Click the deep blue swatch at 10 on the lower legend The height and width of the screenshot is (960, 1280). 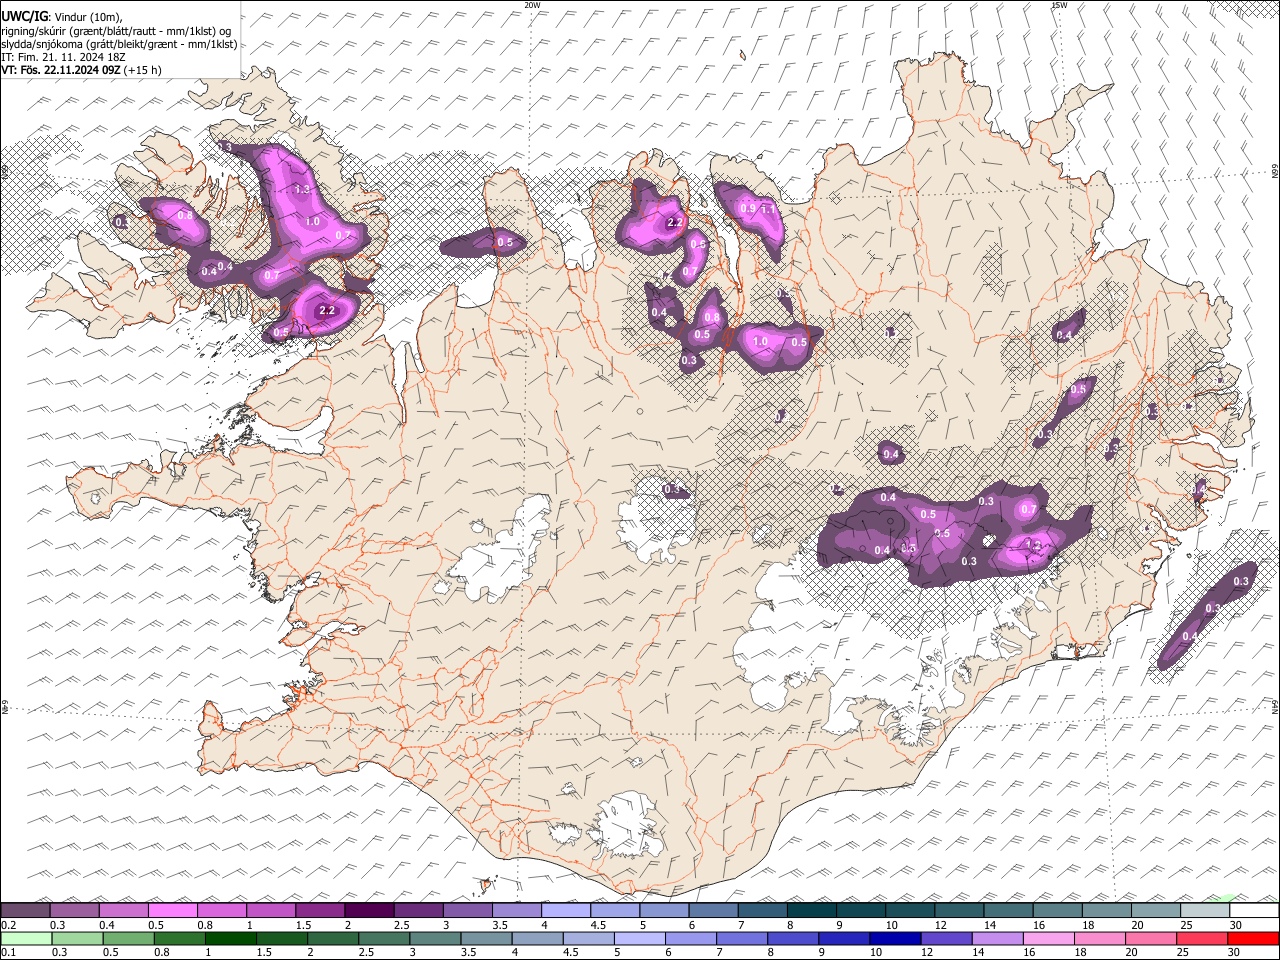point(895,938)
